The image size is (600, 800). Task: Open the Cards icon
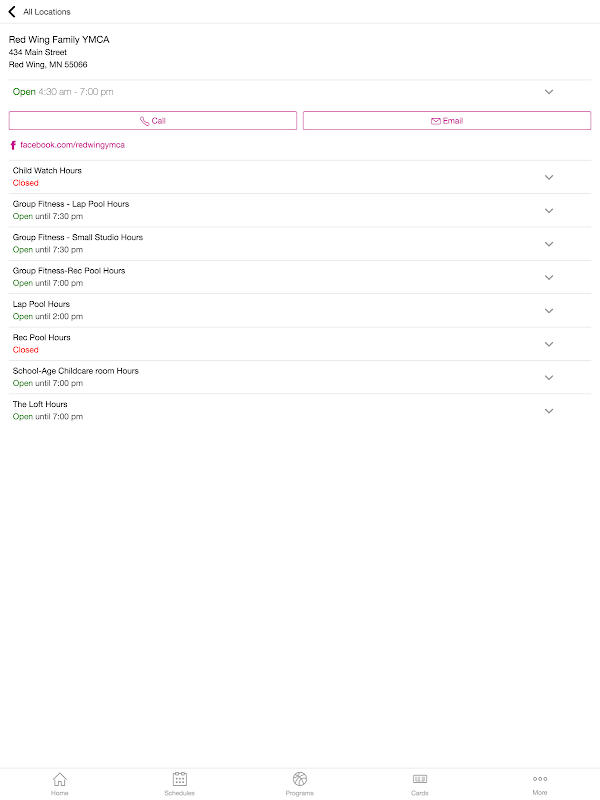420,779
